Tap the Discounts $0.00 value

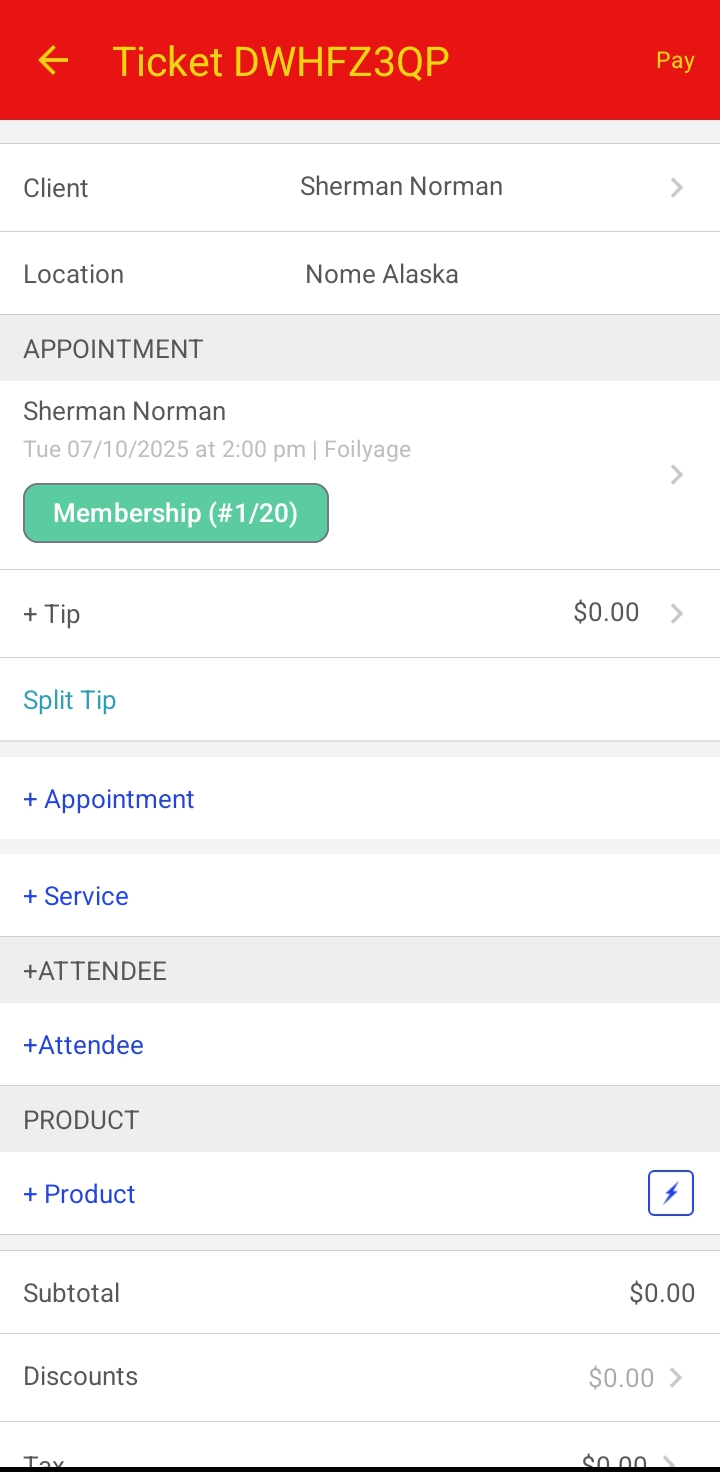tap(621, 1377)
